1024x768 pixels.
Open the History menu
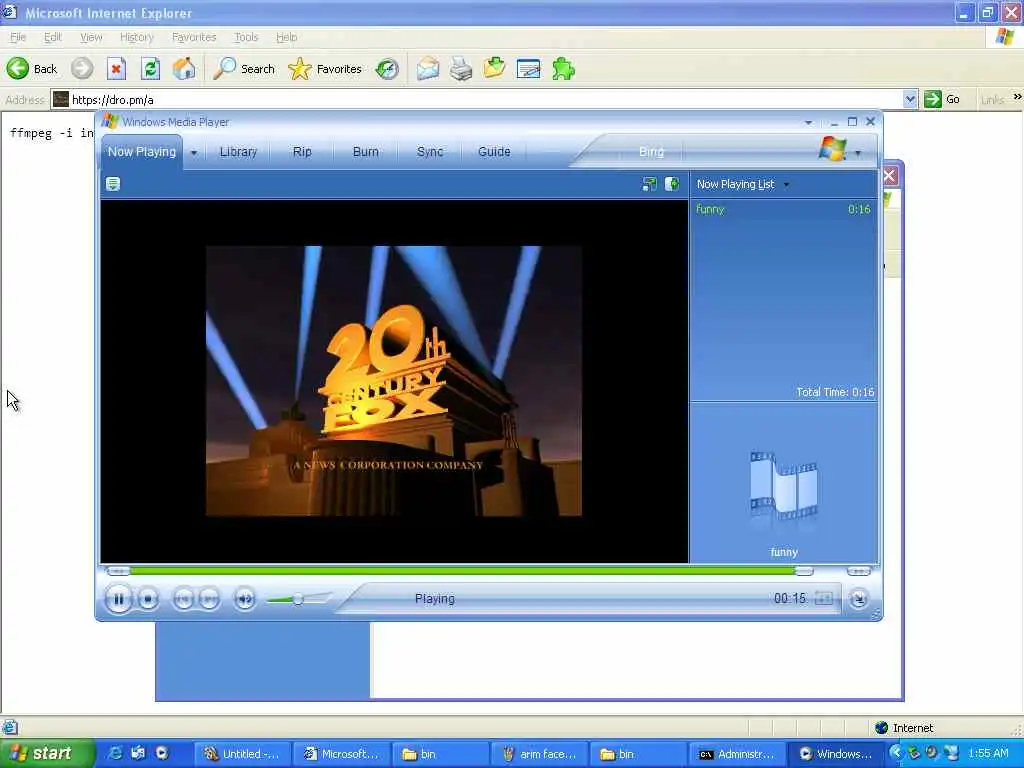pyautogui.click(x=136, y=37)
